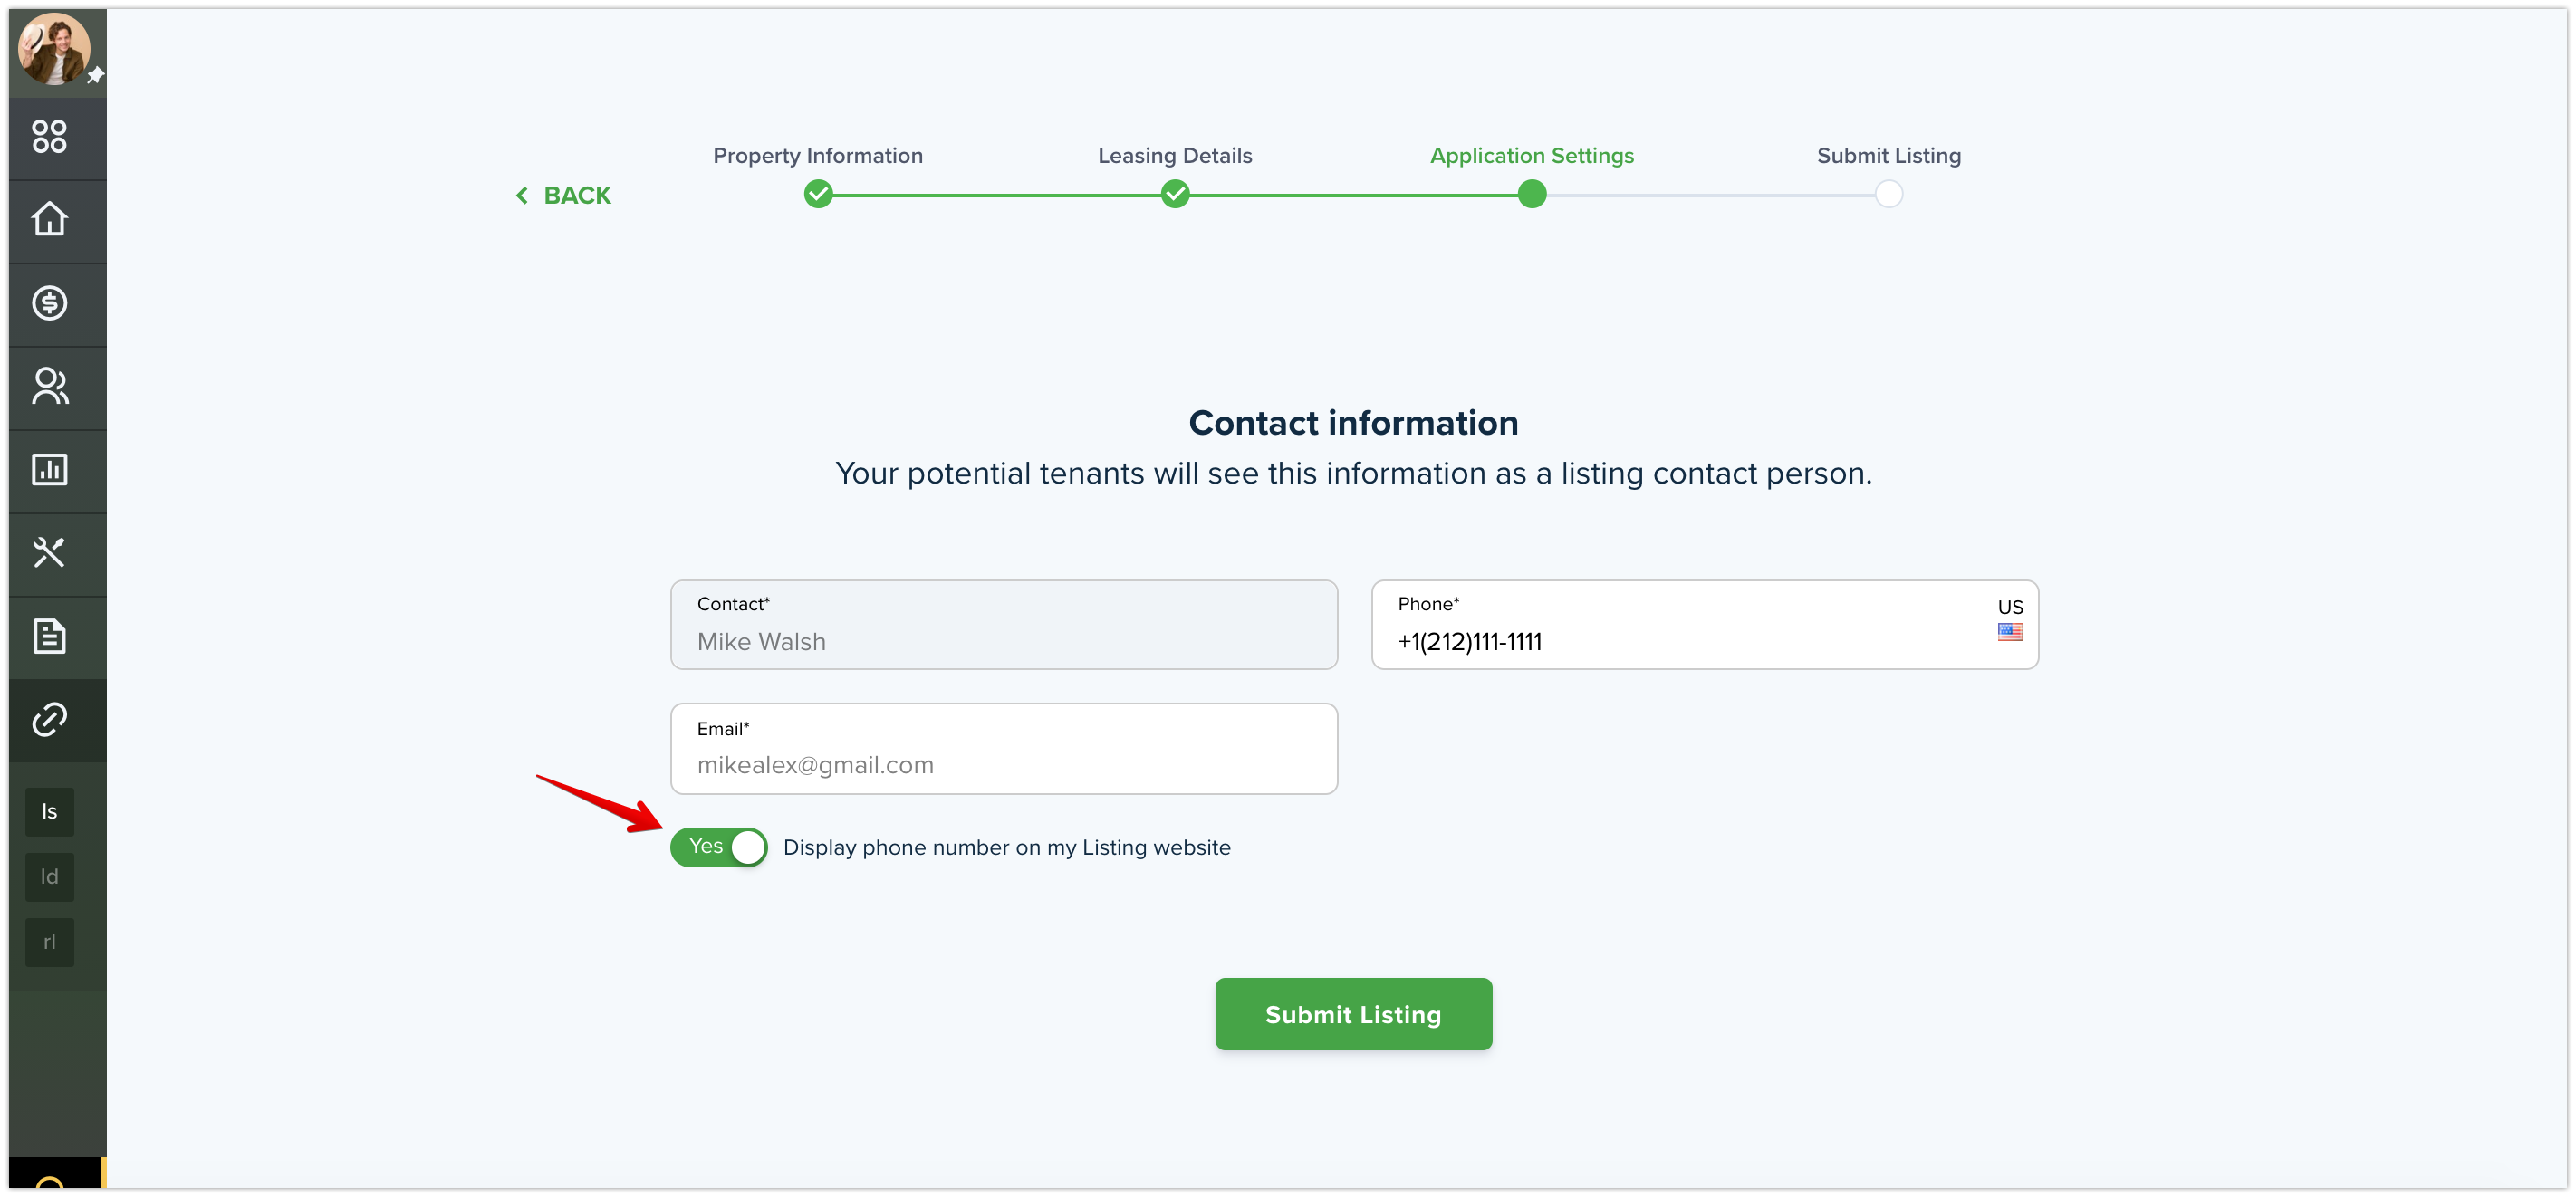Open the US country flag selector
This screenshot has height=1197, width=2576.
(2009, 620)
